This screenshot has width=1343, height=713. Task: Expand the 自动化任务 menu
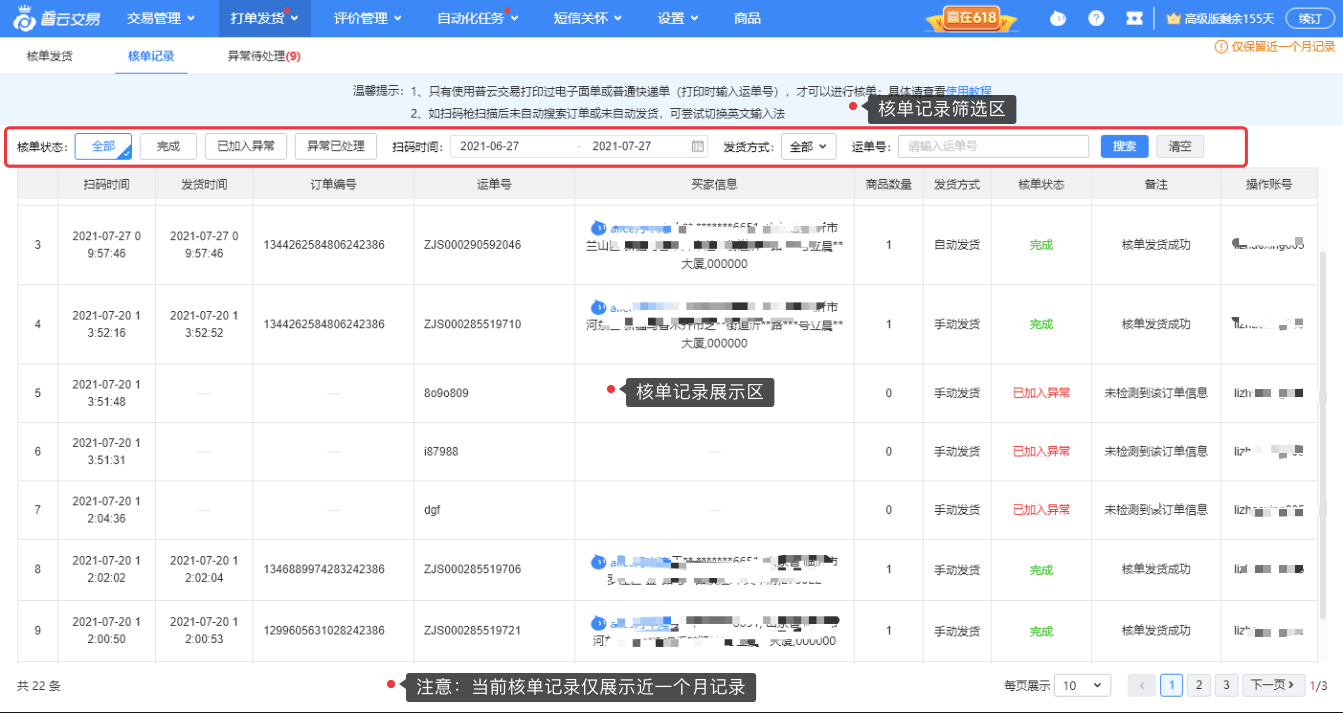pos(478,18)
